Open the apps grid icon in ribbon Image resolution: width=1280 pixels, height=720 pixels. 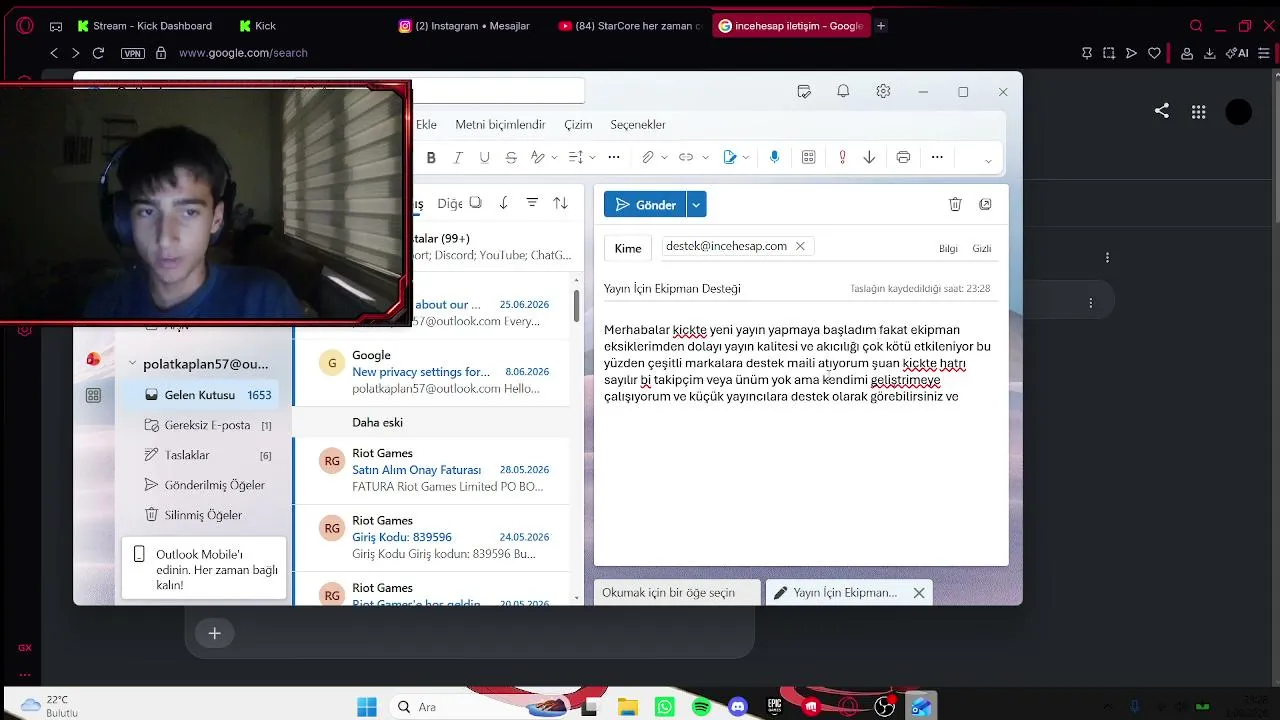pyautogui.click(x=809, y=157)
